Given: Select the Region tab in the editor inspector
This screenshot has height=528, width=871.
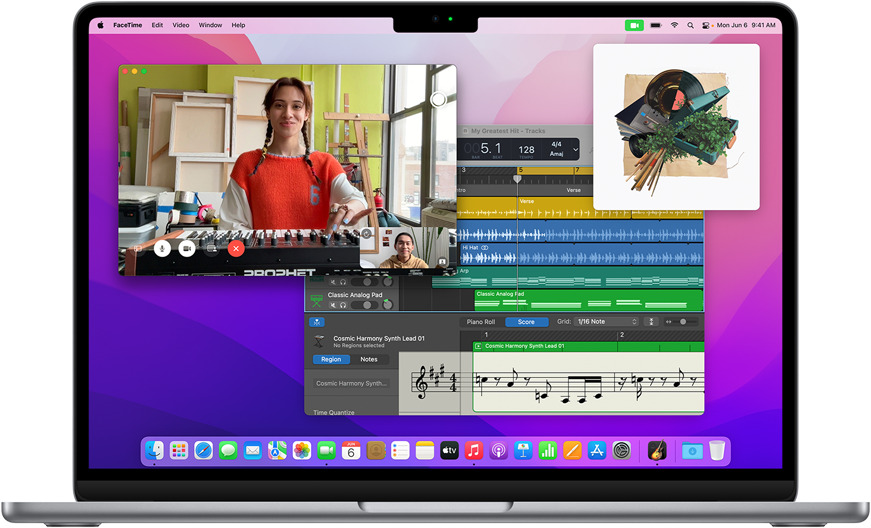Looking at the screenshot, I should click(x=331, y=360).
